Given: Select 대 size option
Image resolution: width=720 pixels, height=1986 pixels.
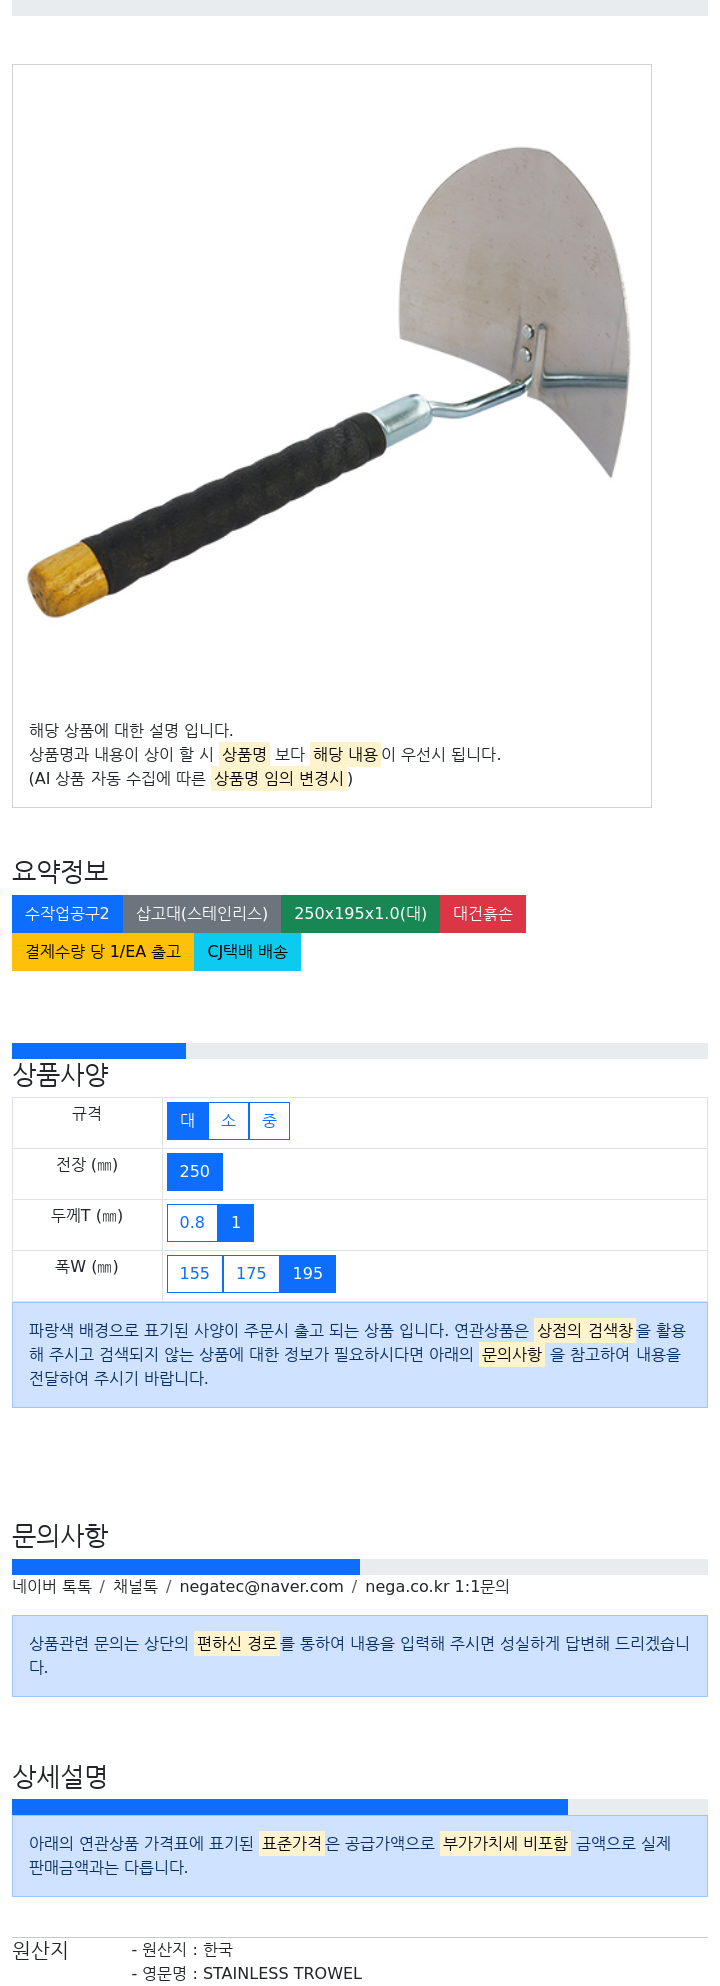Looking at the screenshot, I should (x=188, y=1121).
